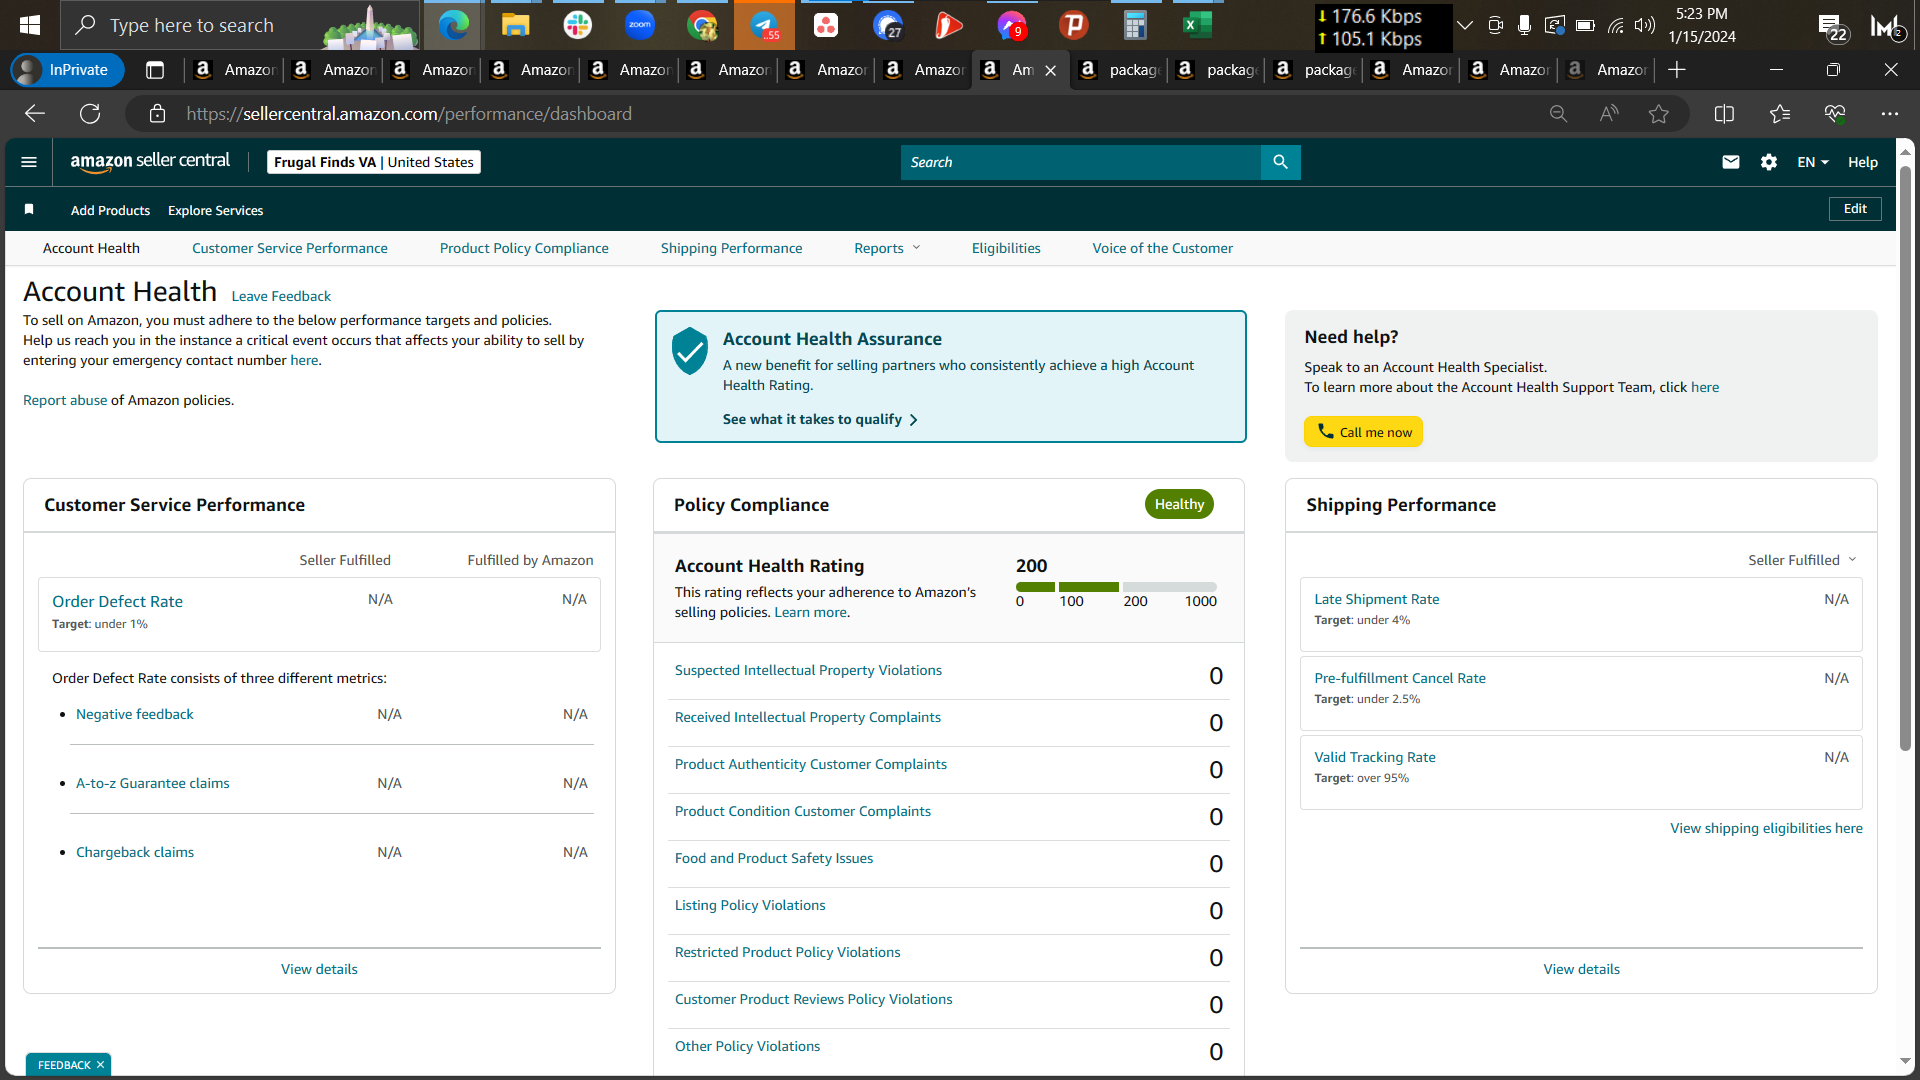The image size is (1920, 1080).
Task: Click the browser back arrow
Action: click(x=35, y=114)
